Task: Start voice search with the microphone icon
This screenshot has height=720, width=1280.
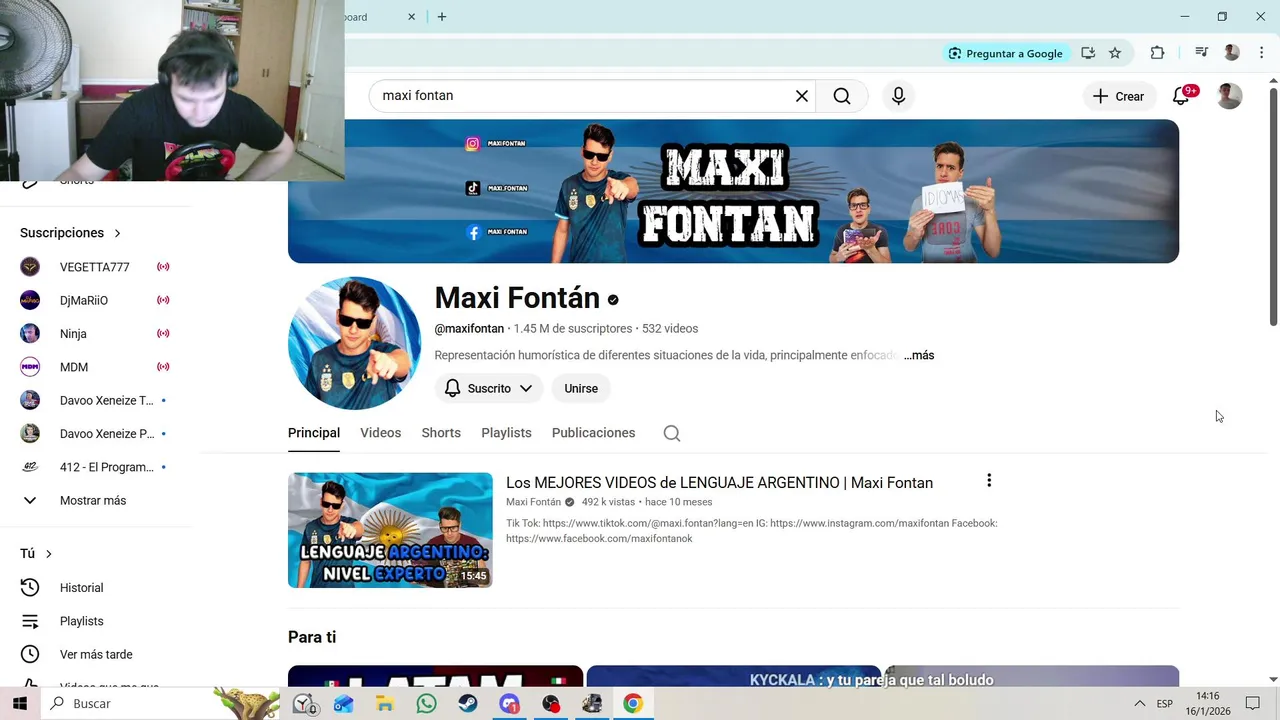Action: tap(898, 96)
